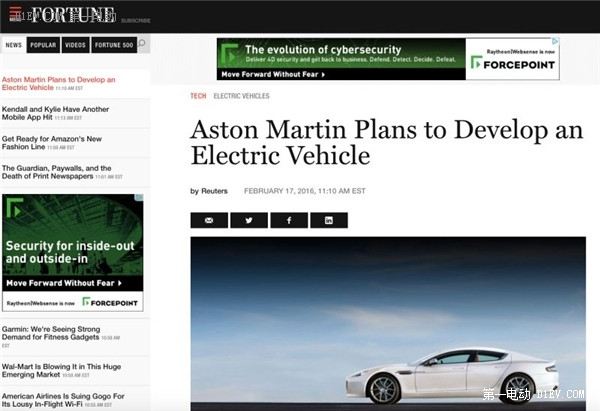Open American Airlines suing Gogo story
The width and height of the screenshot is (600, 411).
[63, 400]
